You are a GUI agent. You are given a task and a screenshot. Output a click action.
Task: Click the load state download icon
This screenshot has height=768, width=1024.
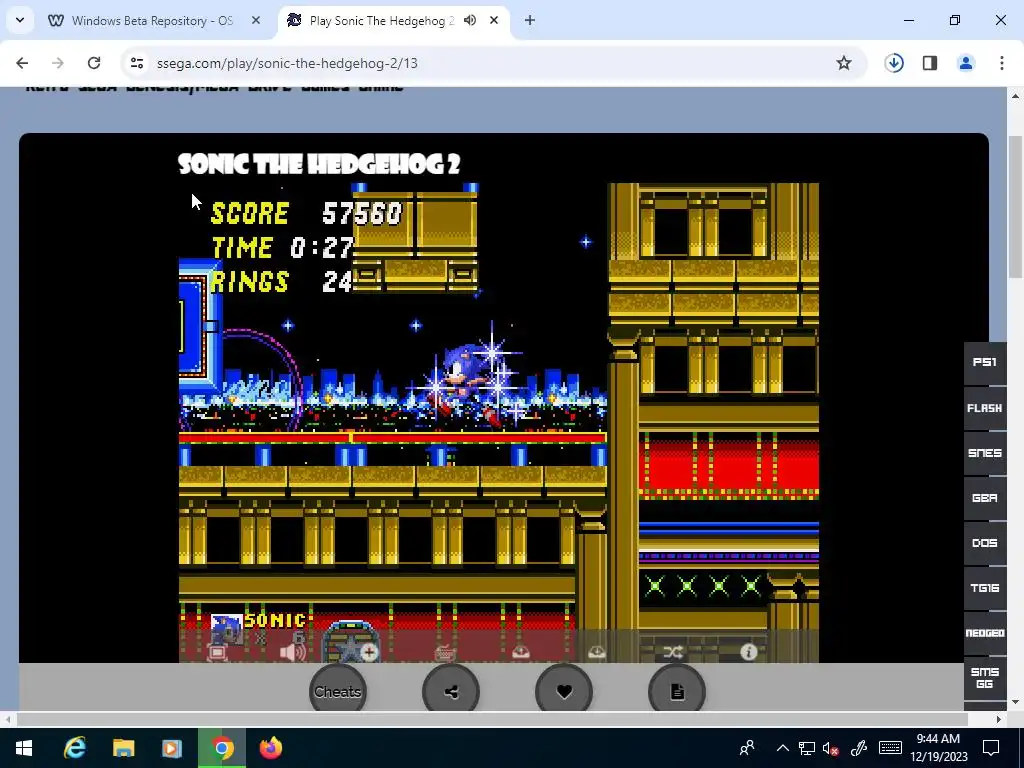pyautogui.click(x=597, y=652)
